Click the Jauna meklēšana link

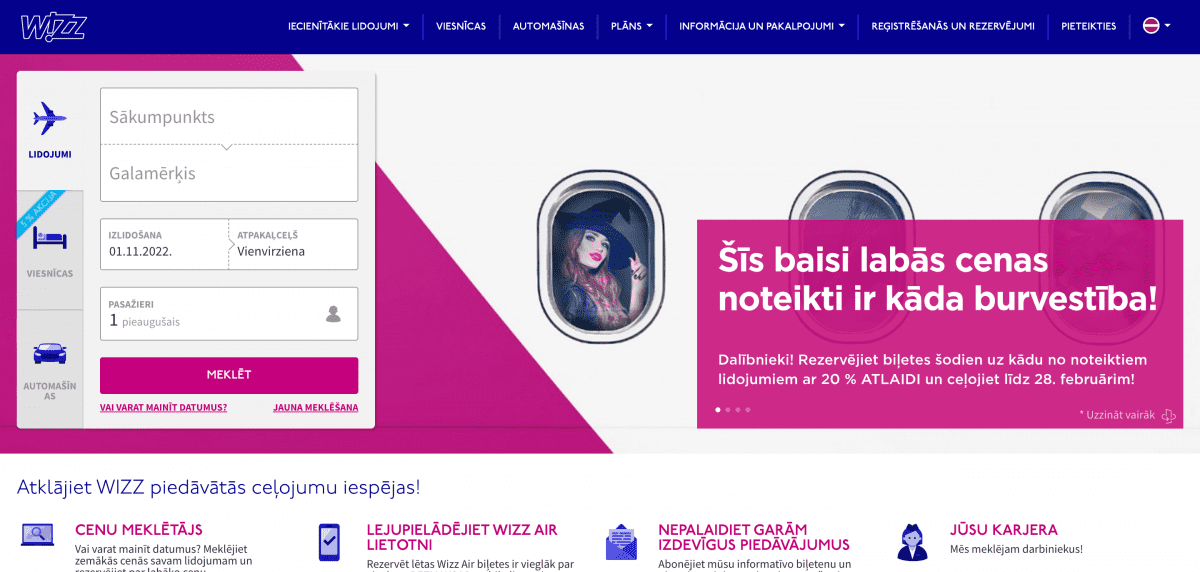pyautogui.click(x=315, y=408)
